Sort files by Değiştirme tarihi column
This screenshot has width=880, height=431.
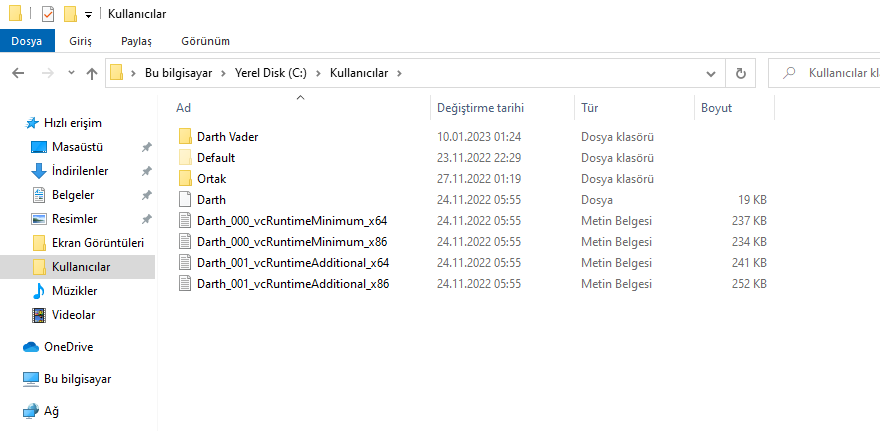coord(480,107)
